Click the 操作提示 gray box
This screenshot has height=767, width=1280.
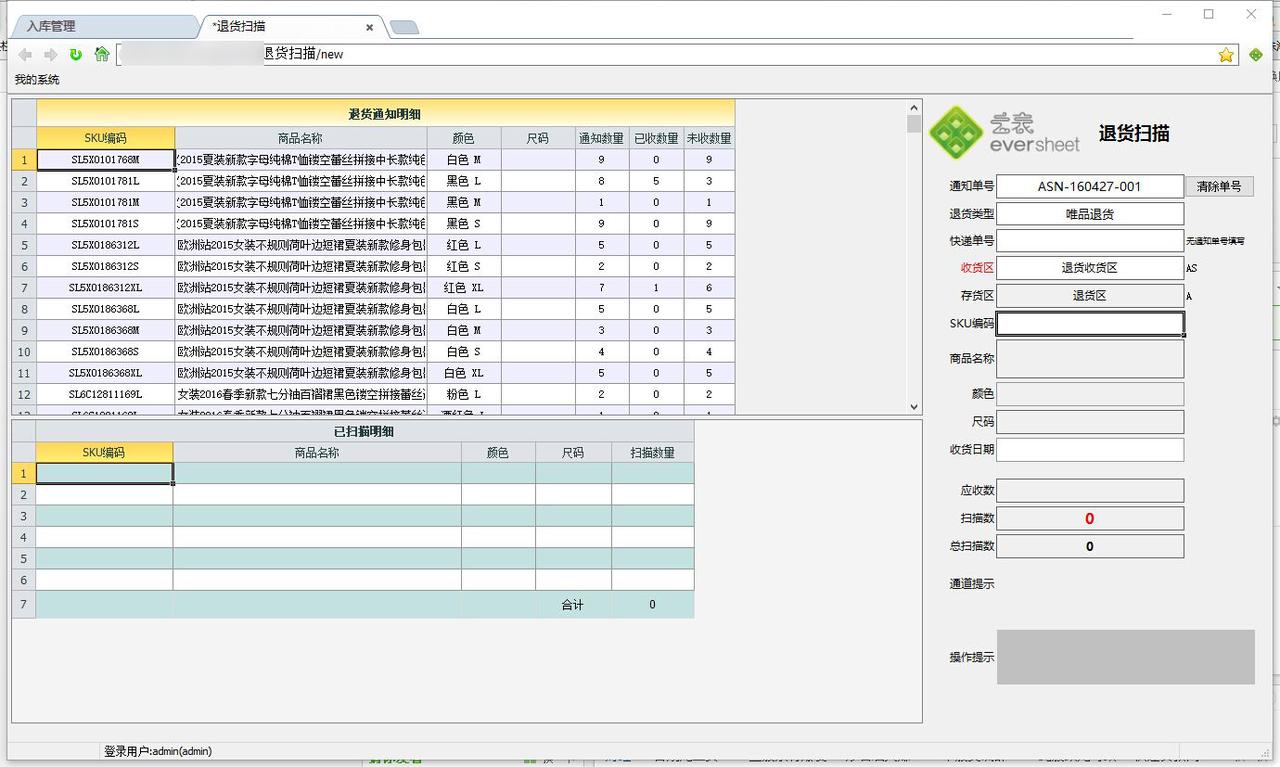click(1126, 657)
